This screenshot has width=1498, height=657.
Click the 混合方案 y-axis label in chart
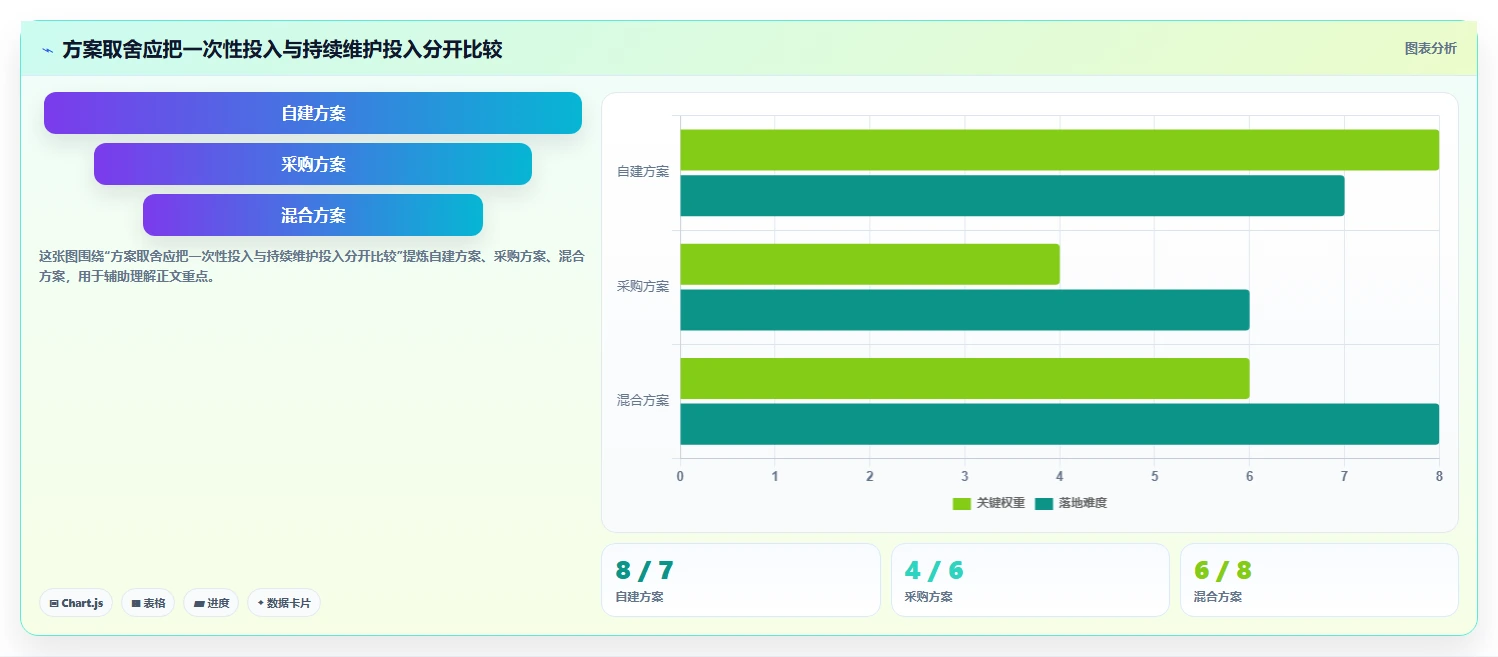[x=643, y=400]
